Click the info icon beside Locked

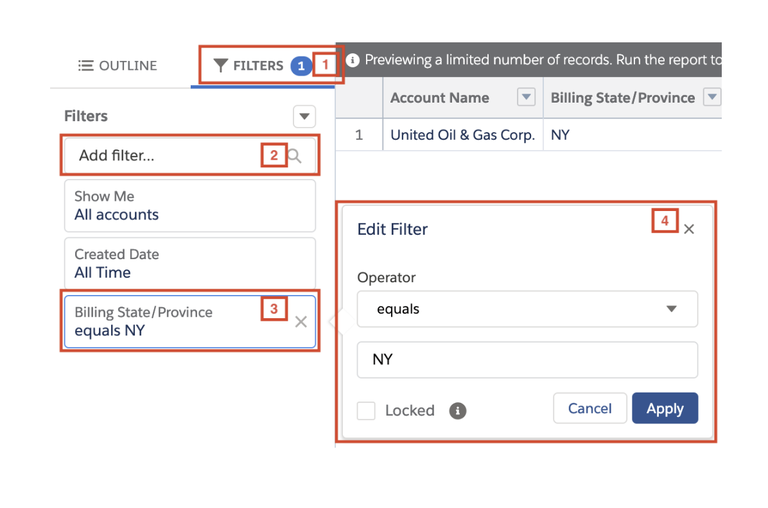(458, 410)
